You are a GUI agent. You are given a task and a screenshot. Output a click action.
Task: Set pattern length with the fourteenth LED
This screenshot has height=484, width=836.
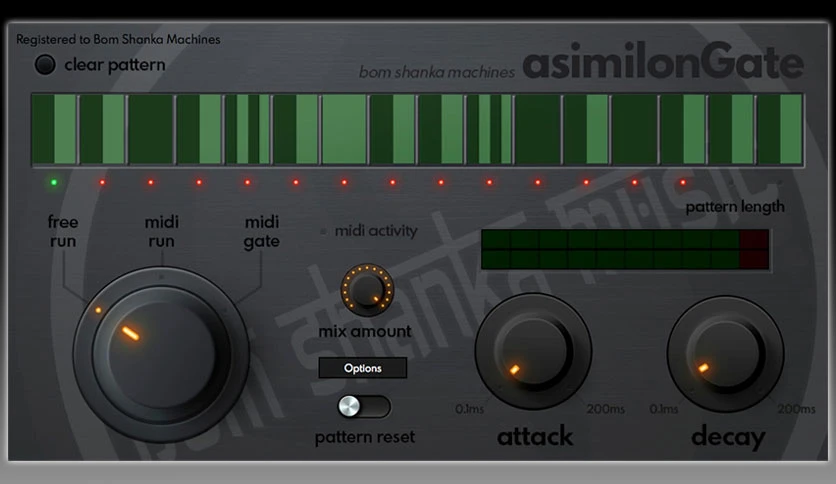coord(683,182)
